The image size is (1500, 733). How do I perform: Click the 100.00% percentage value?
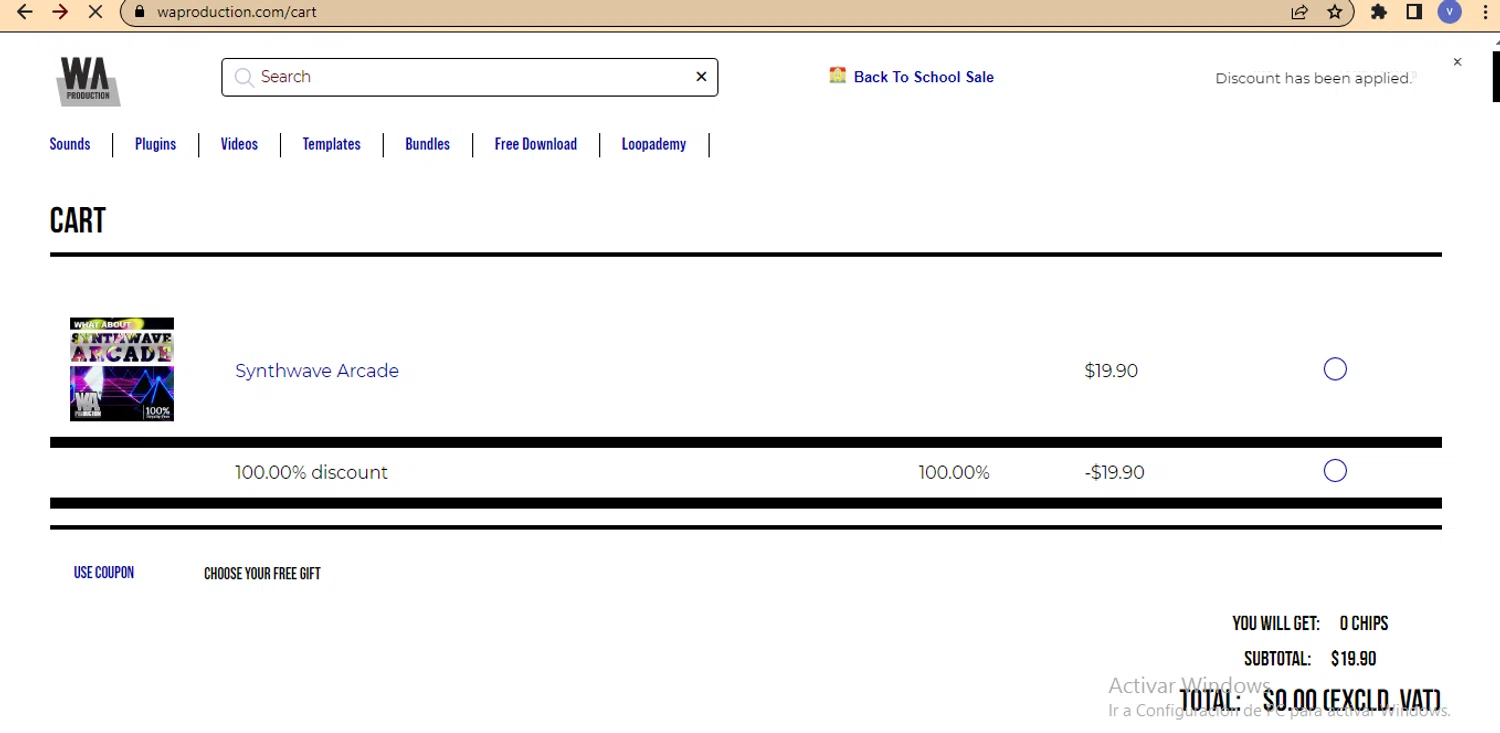coord(954,472)
